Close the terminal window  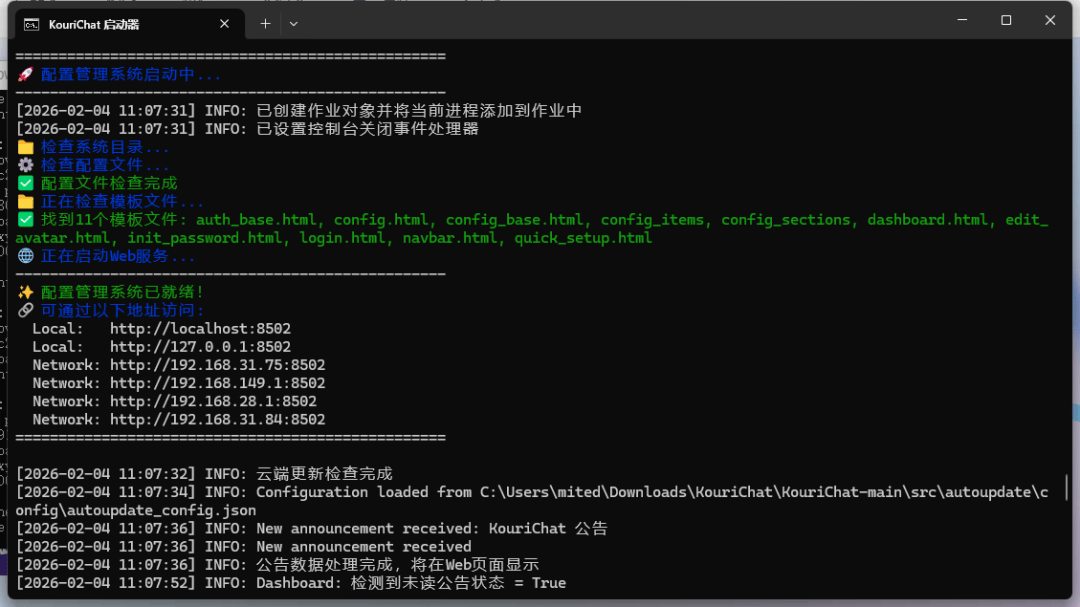pos(1050,20)
